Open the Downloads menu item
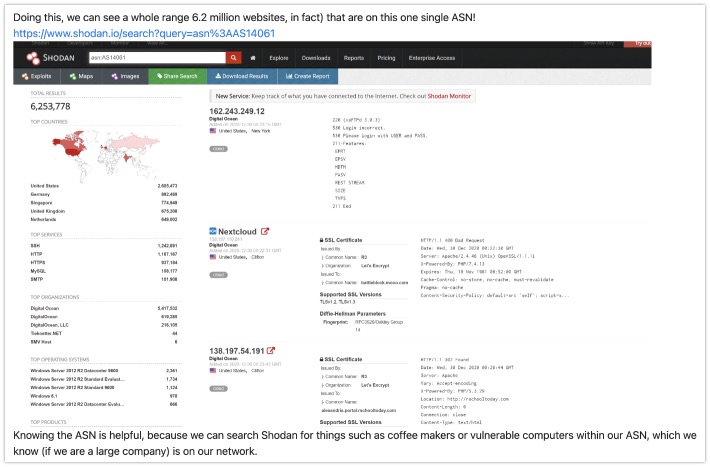The width and height of the screenshot is (710, 467). (x=316, y=58)
